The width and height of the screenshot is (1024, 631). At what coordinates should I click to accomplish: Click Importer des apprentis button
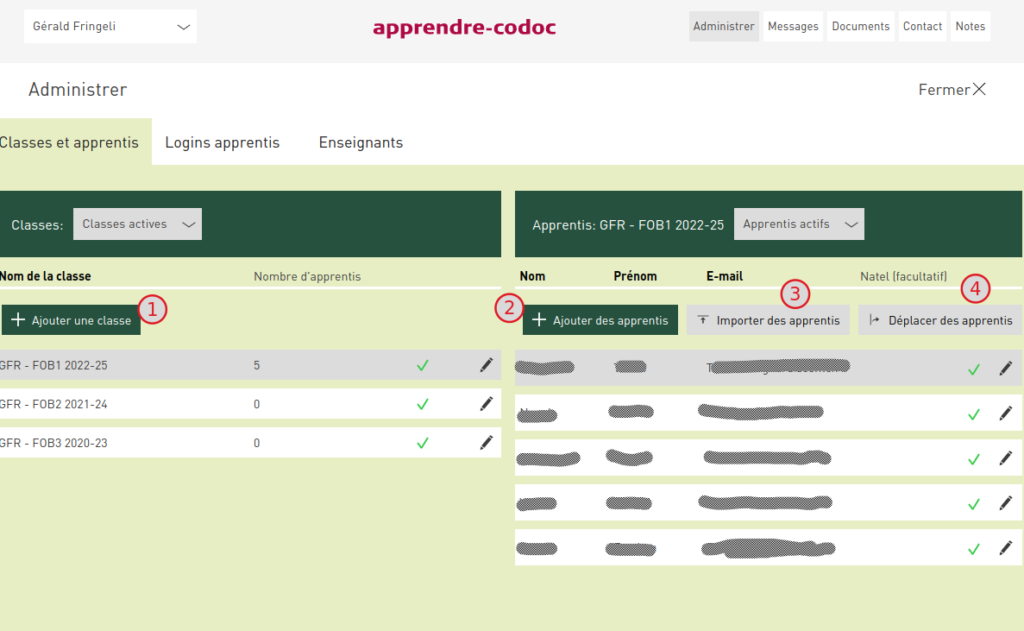tap(768, 320)
